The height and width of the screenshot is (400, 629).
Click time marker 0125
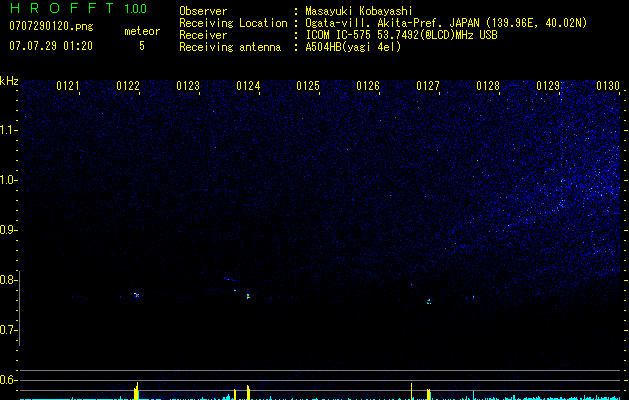tap(308, 86)
